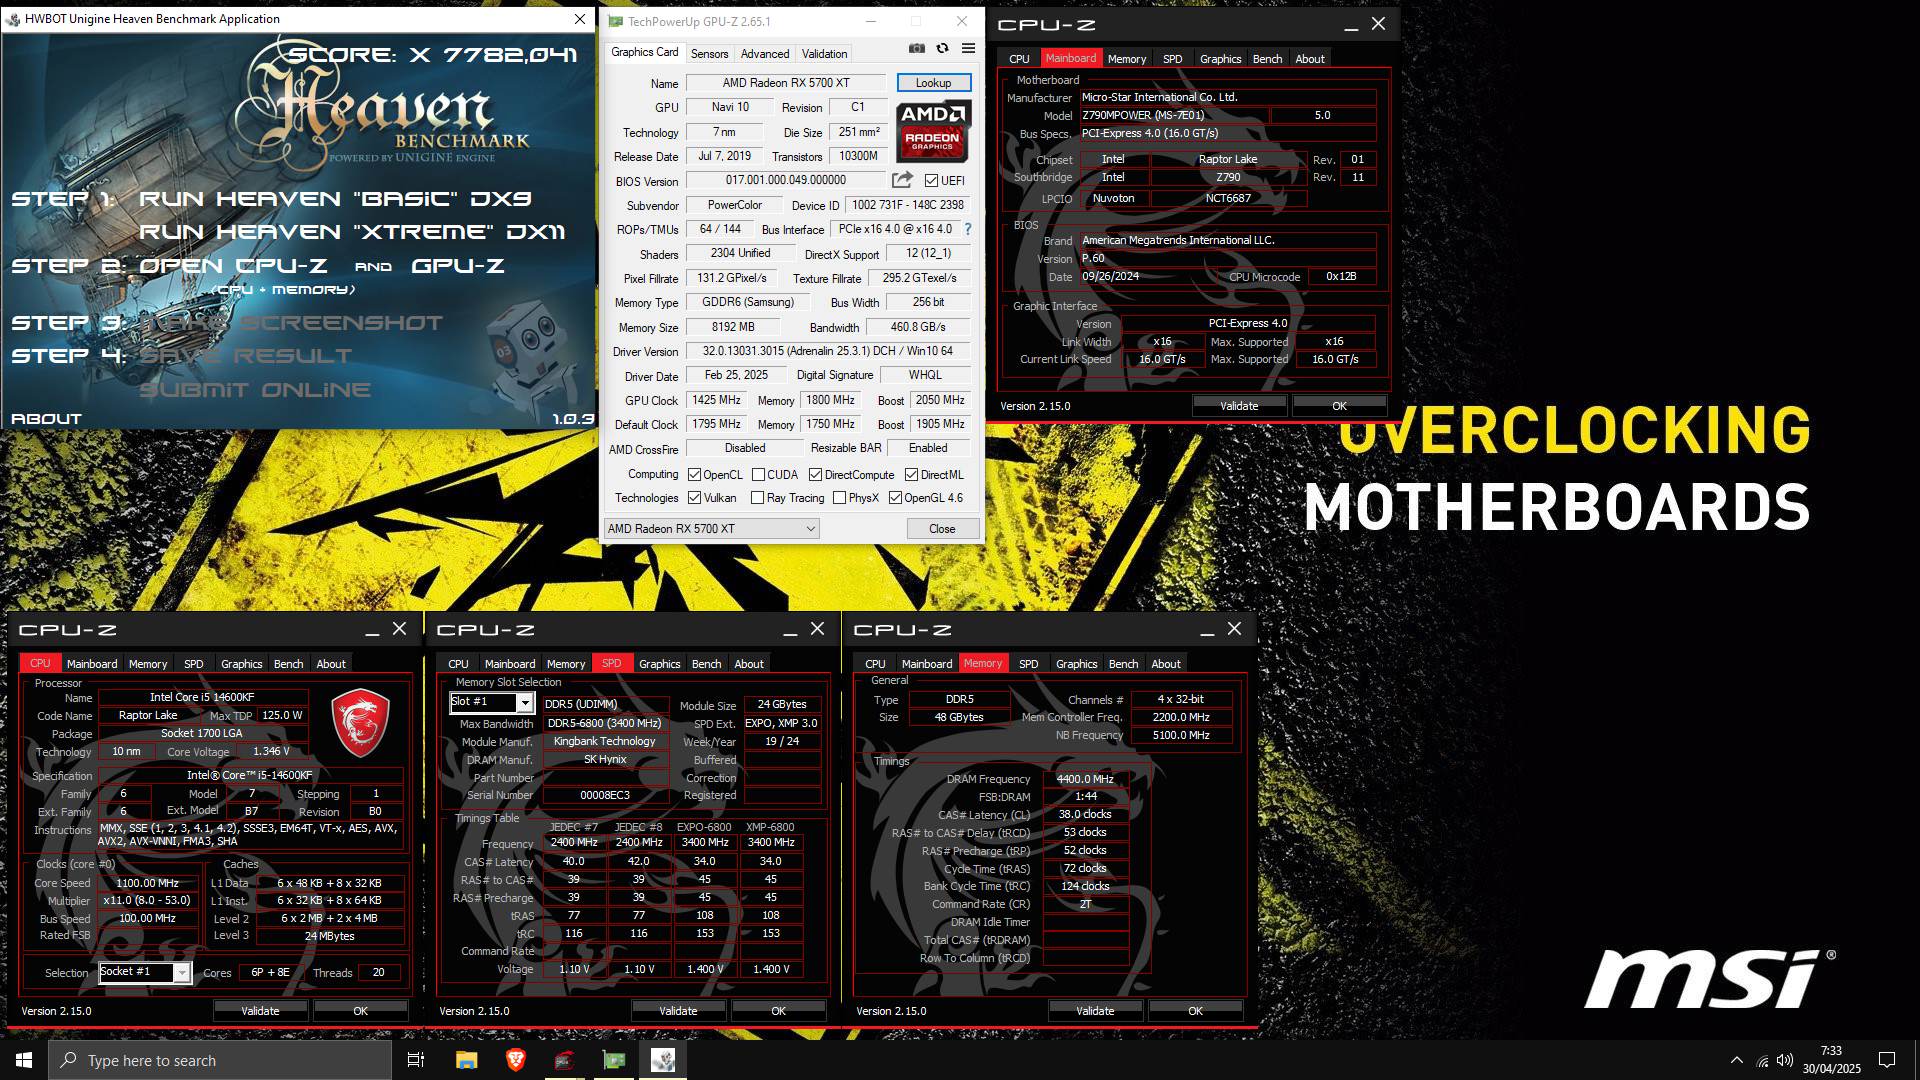Click the Heaven score X 7782.041 text

433,54
